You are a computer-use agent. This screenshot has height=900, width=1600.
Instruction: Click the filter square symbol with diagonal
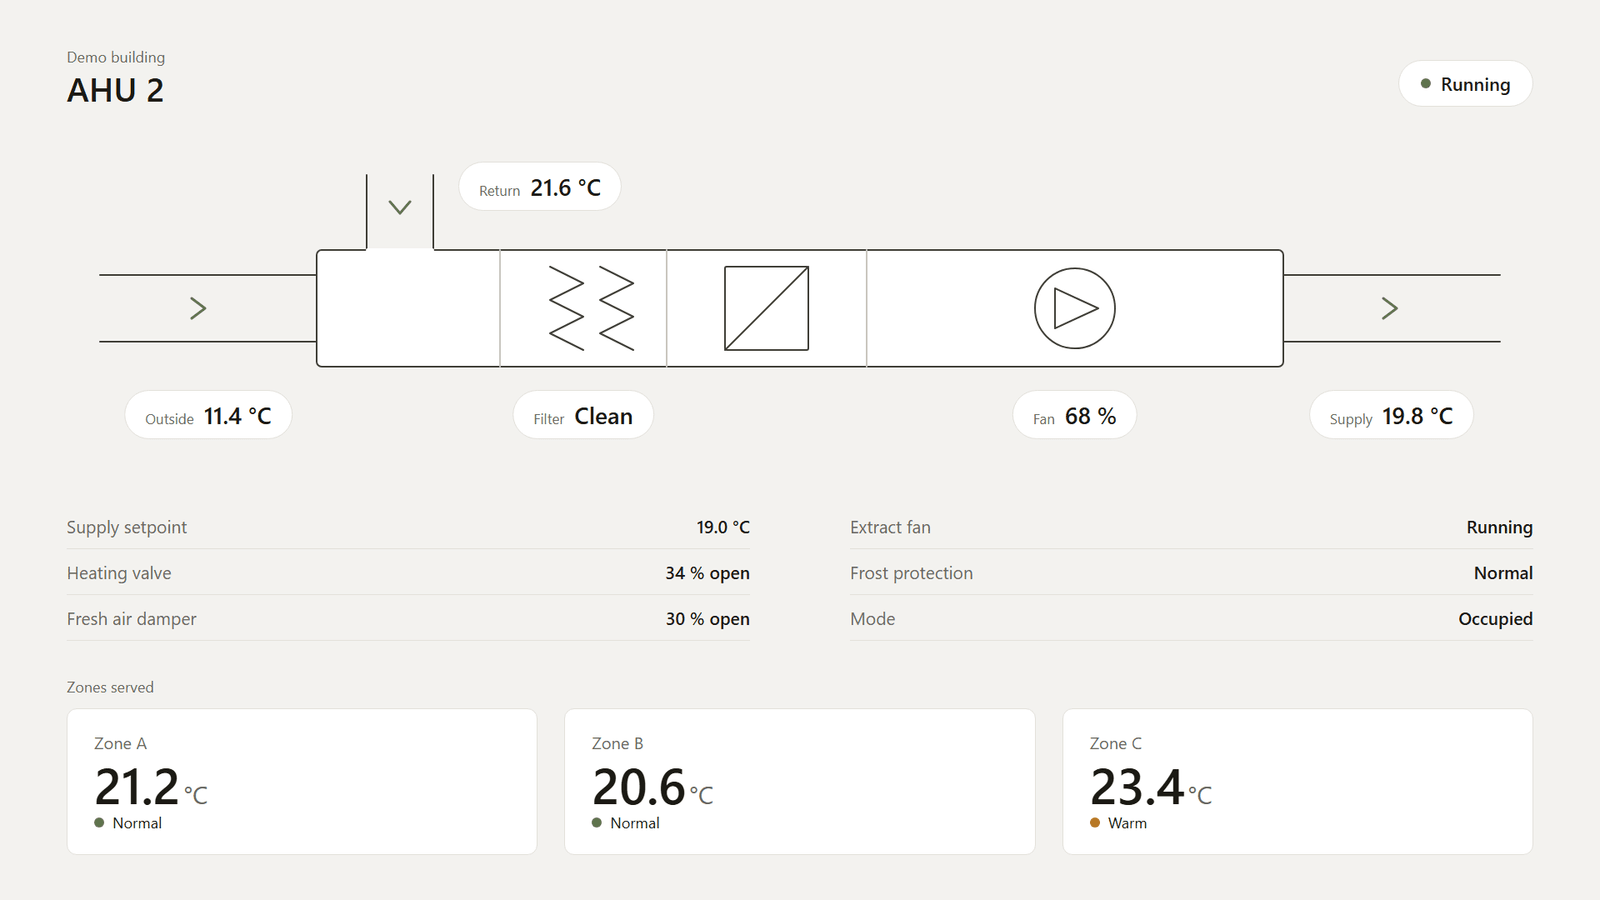click(x=766, y=308)
